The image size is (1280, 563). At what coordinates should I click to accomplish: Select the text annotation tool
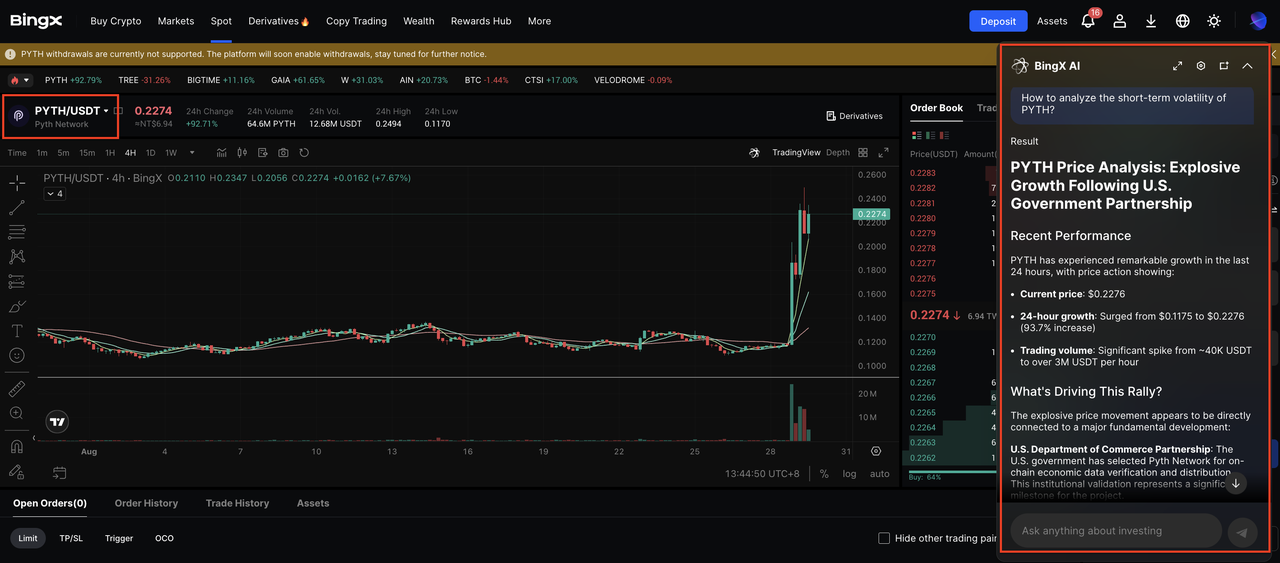17,331
